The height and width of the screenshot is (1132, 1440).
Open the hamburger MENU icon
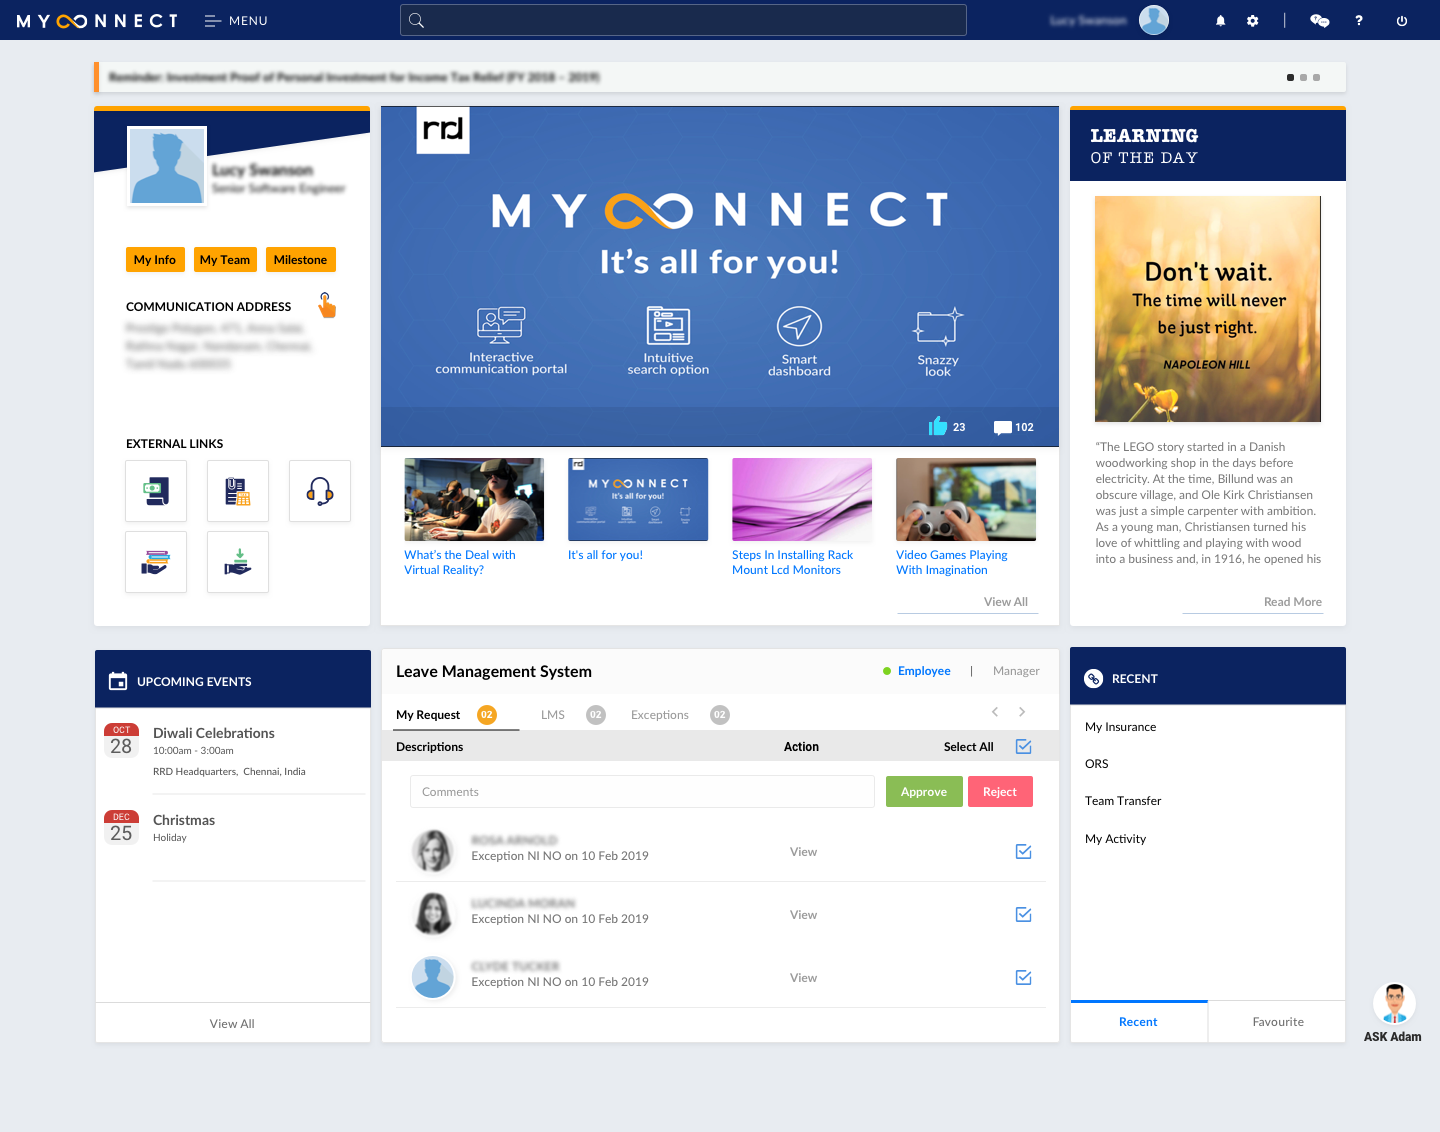212,20
